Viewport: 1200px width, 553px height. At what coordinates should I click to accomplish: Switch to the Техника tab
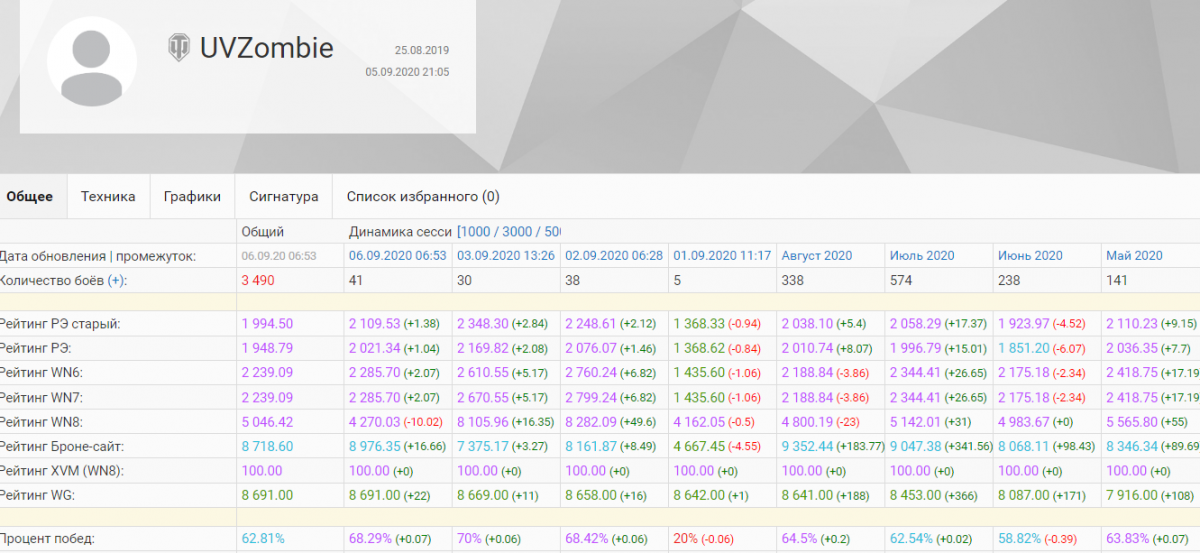pyautogui.click(x=108, y=197)
